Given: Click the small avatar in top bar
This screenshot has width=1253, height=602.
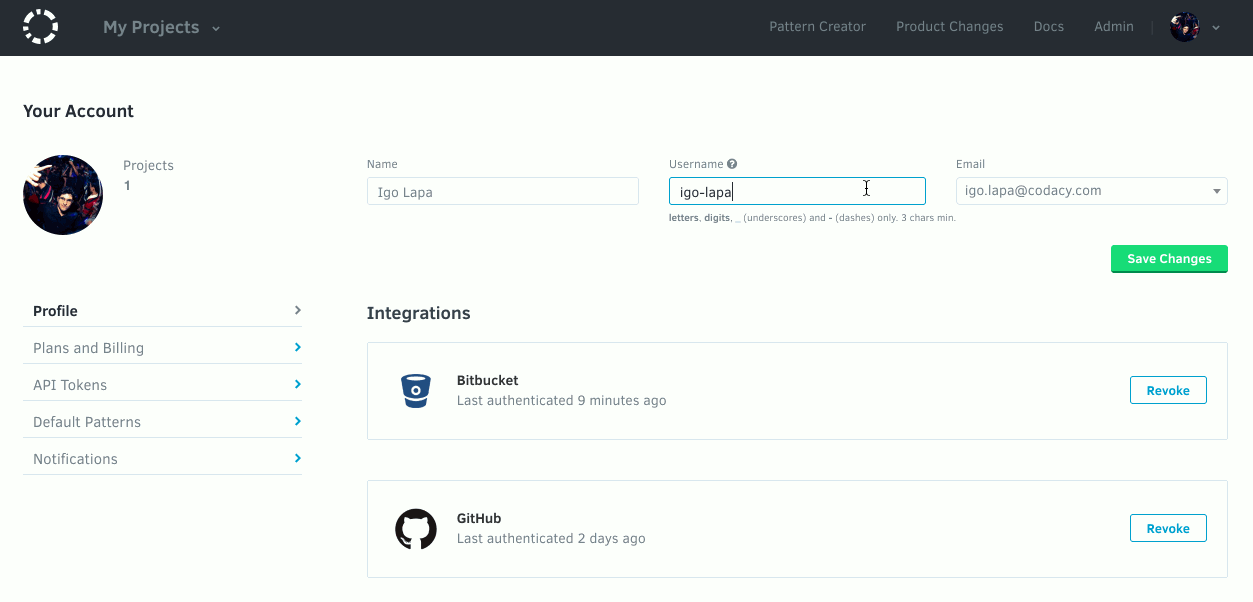Looking at the screenshot, I should 1184,27.
